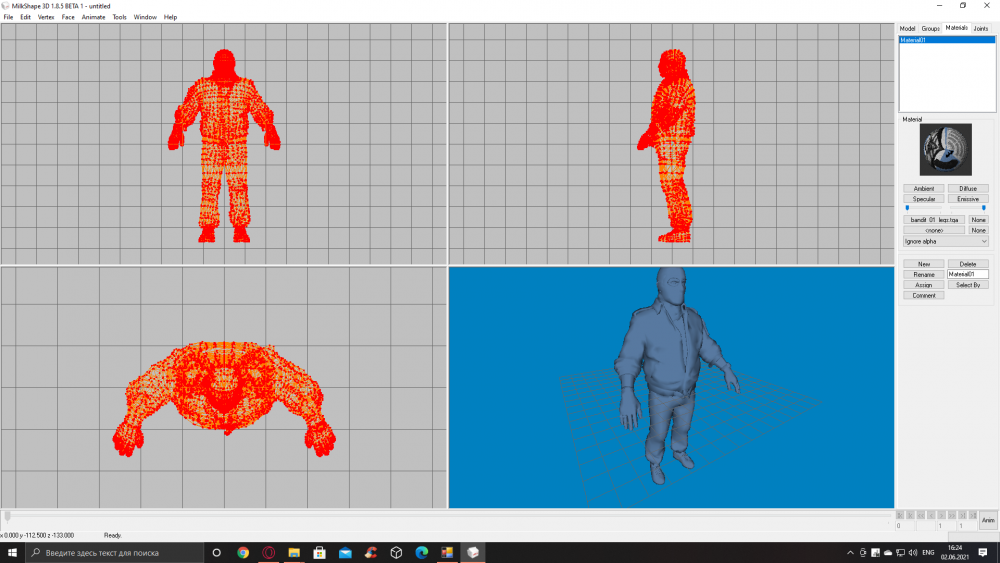Switch to the Materials tab
This screenshot has height=563, width=1000.
[x=956, y=28]
